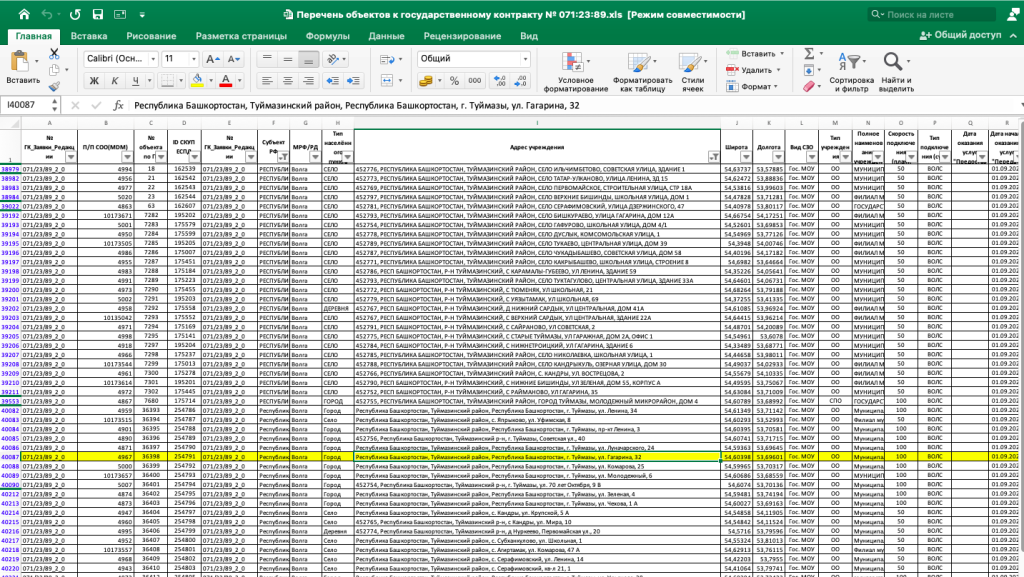The width and height of the screenshot is (1024, 577).
Task: Align text to bottom
Action: coord(308,59)
